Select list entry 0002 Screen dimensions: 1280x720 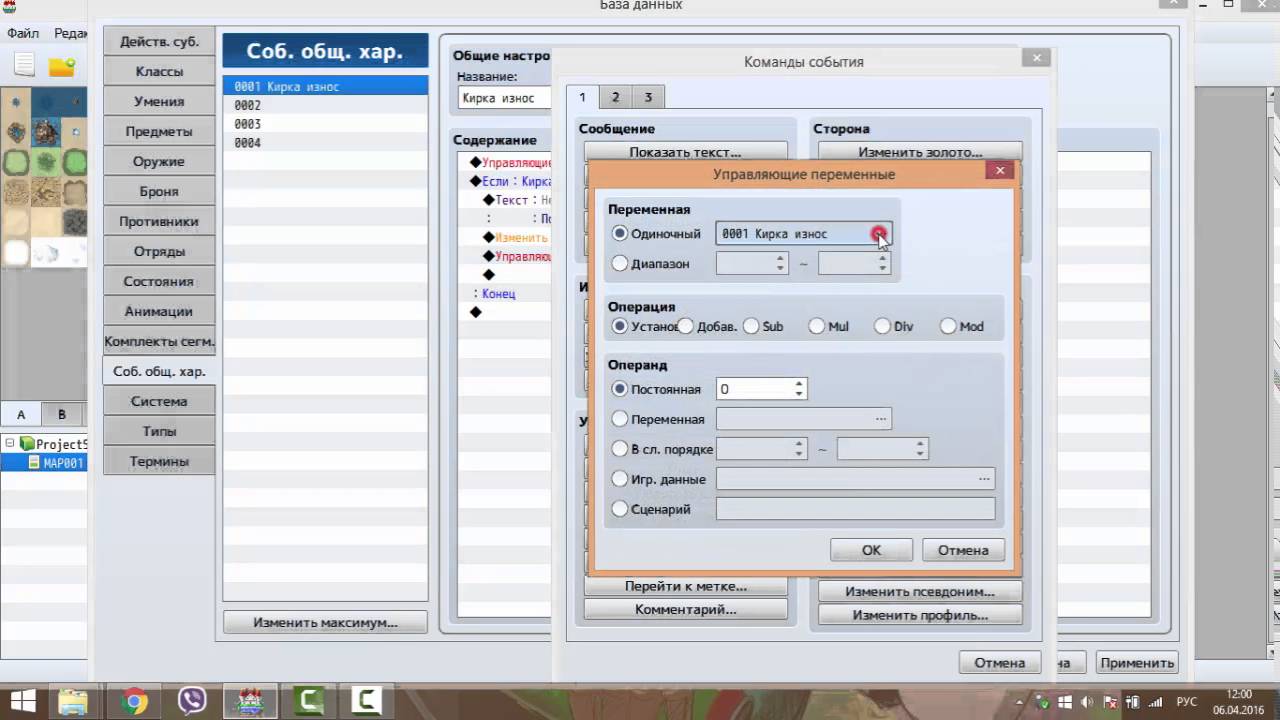tap(325, 105)
